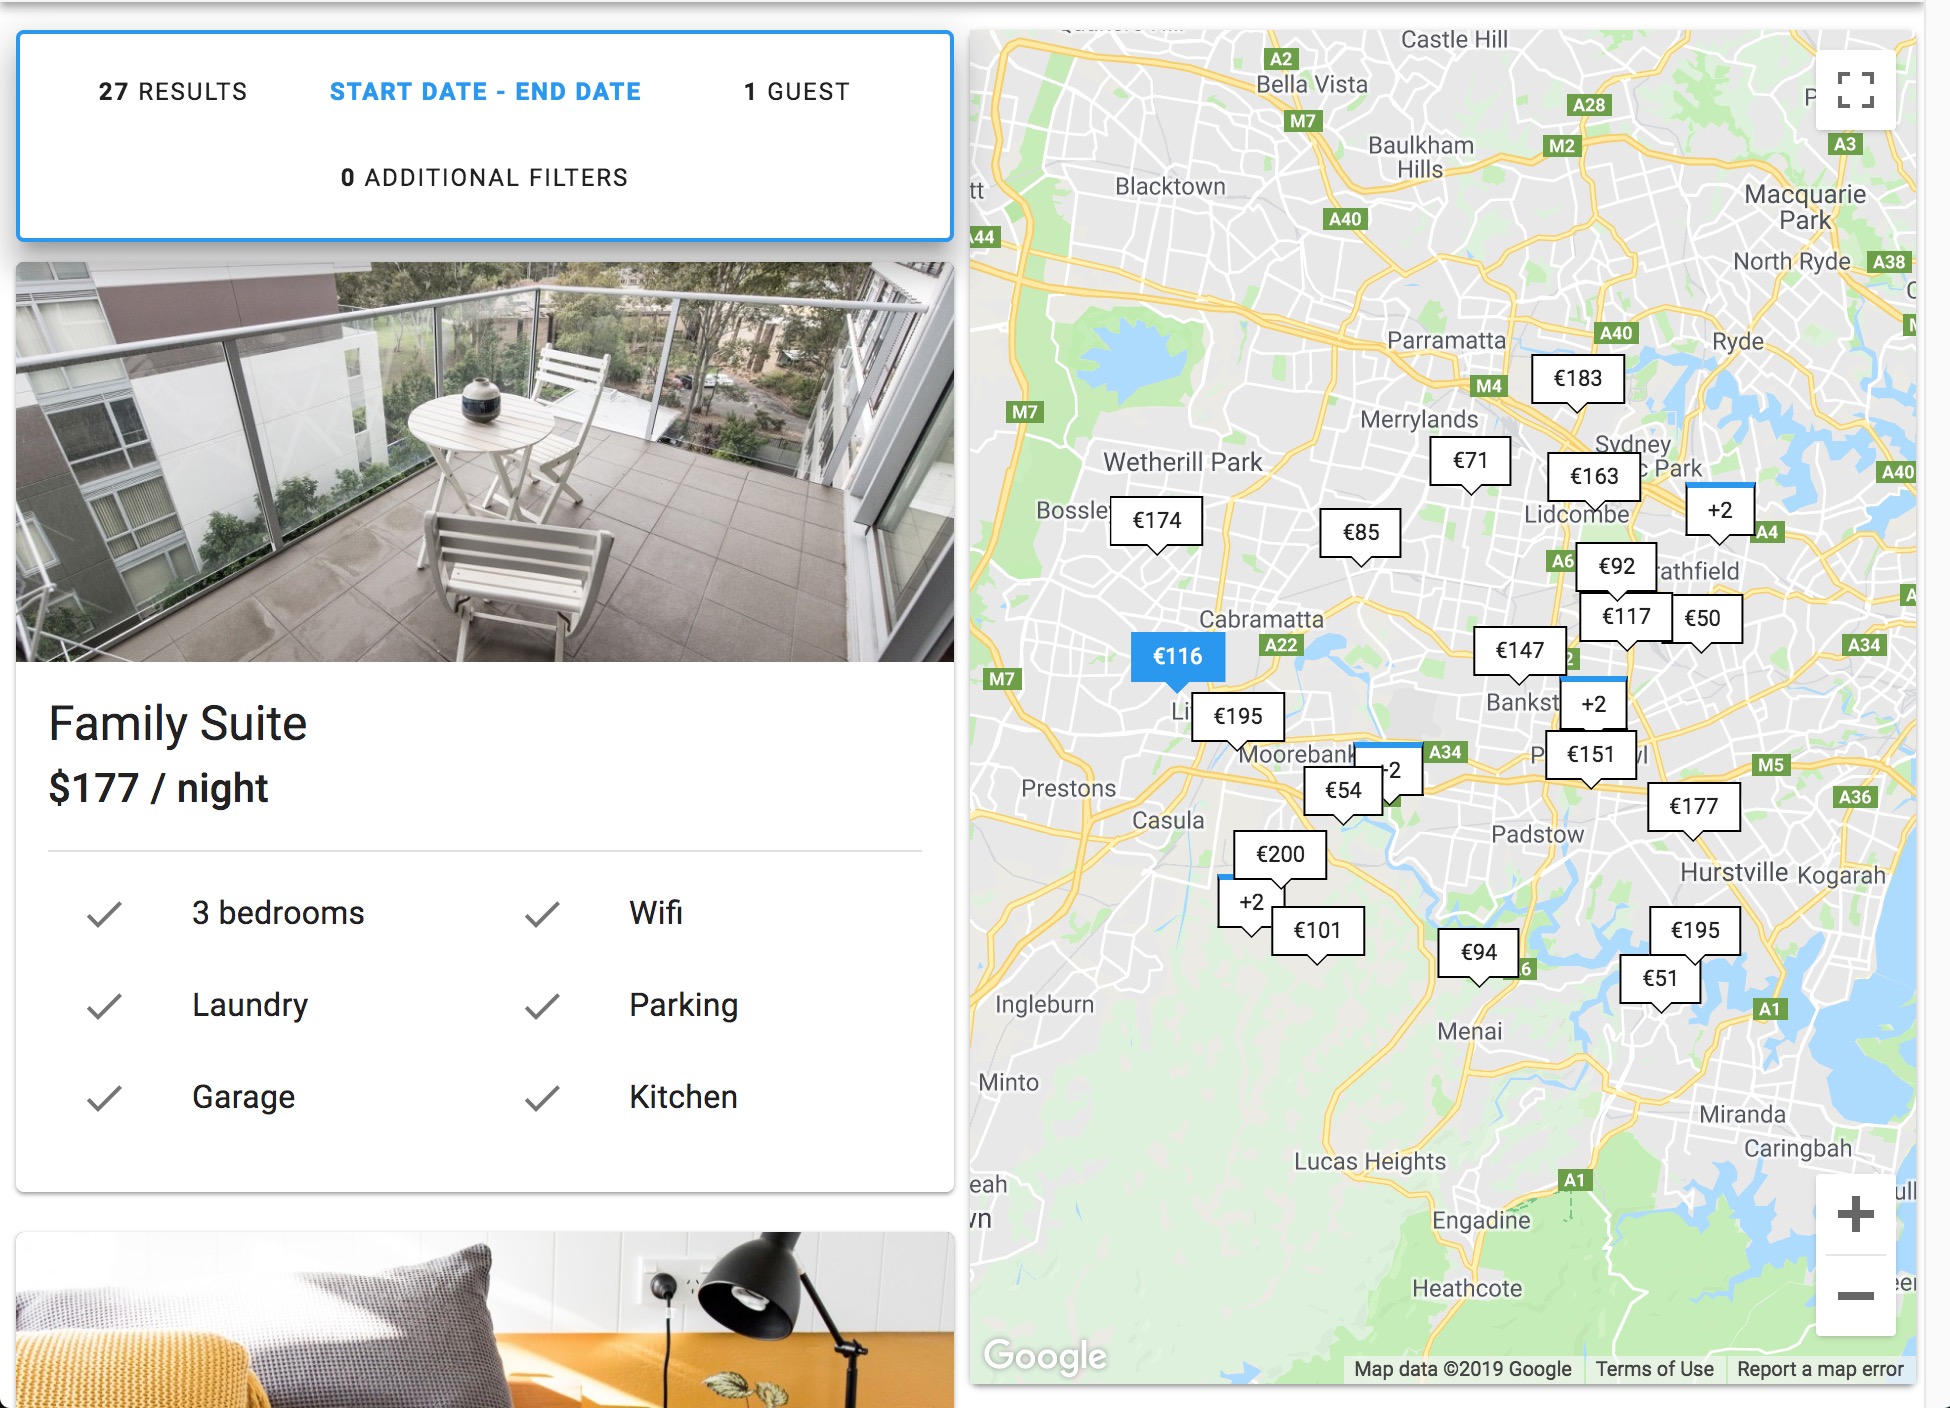The width and height of the screenshot is (1950, 1408).
Task: Open the second listing's lamp photo
Action: [485, 1320]
